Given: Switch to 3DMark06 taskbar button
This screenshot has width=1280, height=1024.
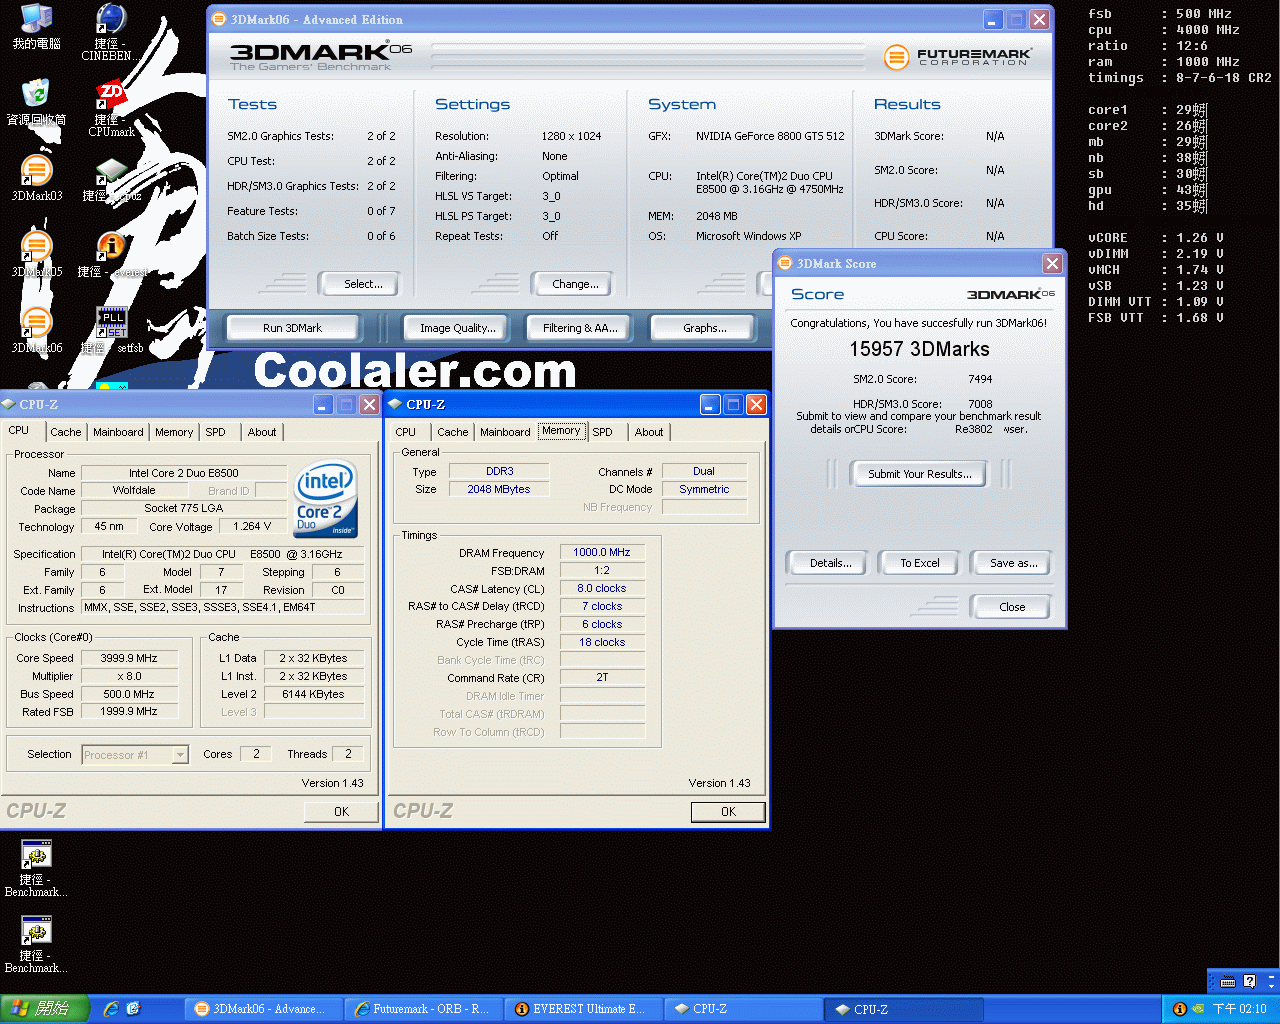Looking at the screenshot, I should (263, 1009).
